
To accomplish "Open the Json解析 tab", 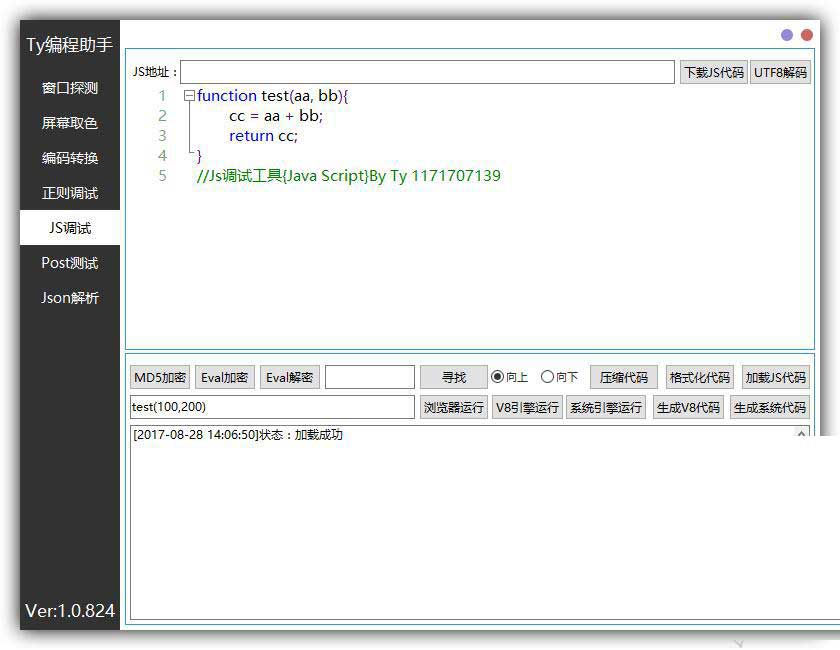I will (x=70, y=298).
